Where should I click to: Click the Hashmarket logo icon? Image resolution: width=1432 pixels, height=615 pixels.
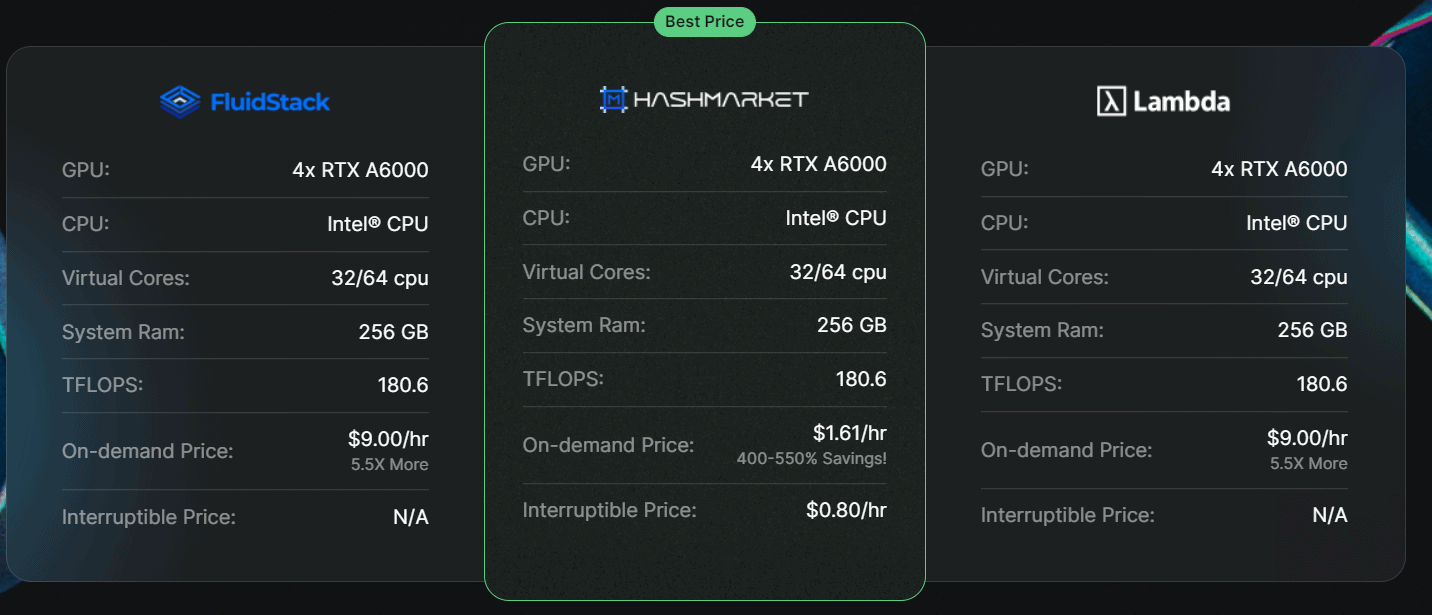click(613, 98)
